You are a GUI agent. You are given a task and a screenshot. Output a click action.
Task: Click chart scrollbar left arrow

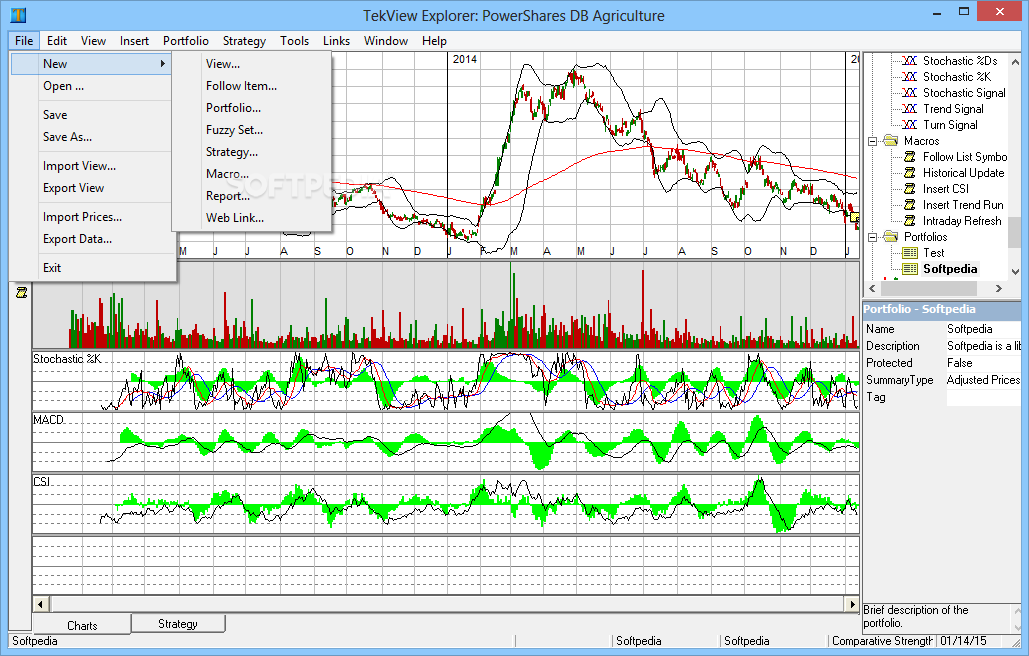pyautogui.click(x=41, y=604)
